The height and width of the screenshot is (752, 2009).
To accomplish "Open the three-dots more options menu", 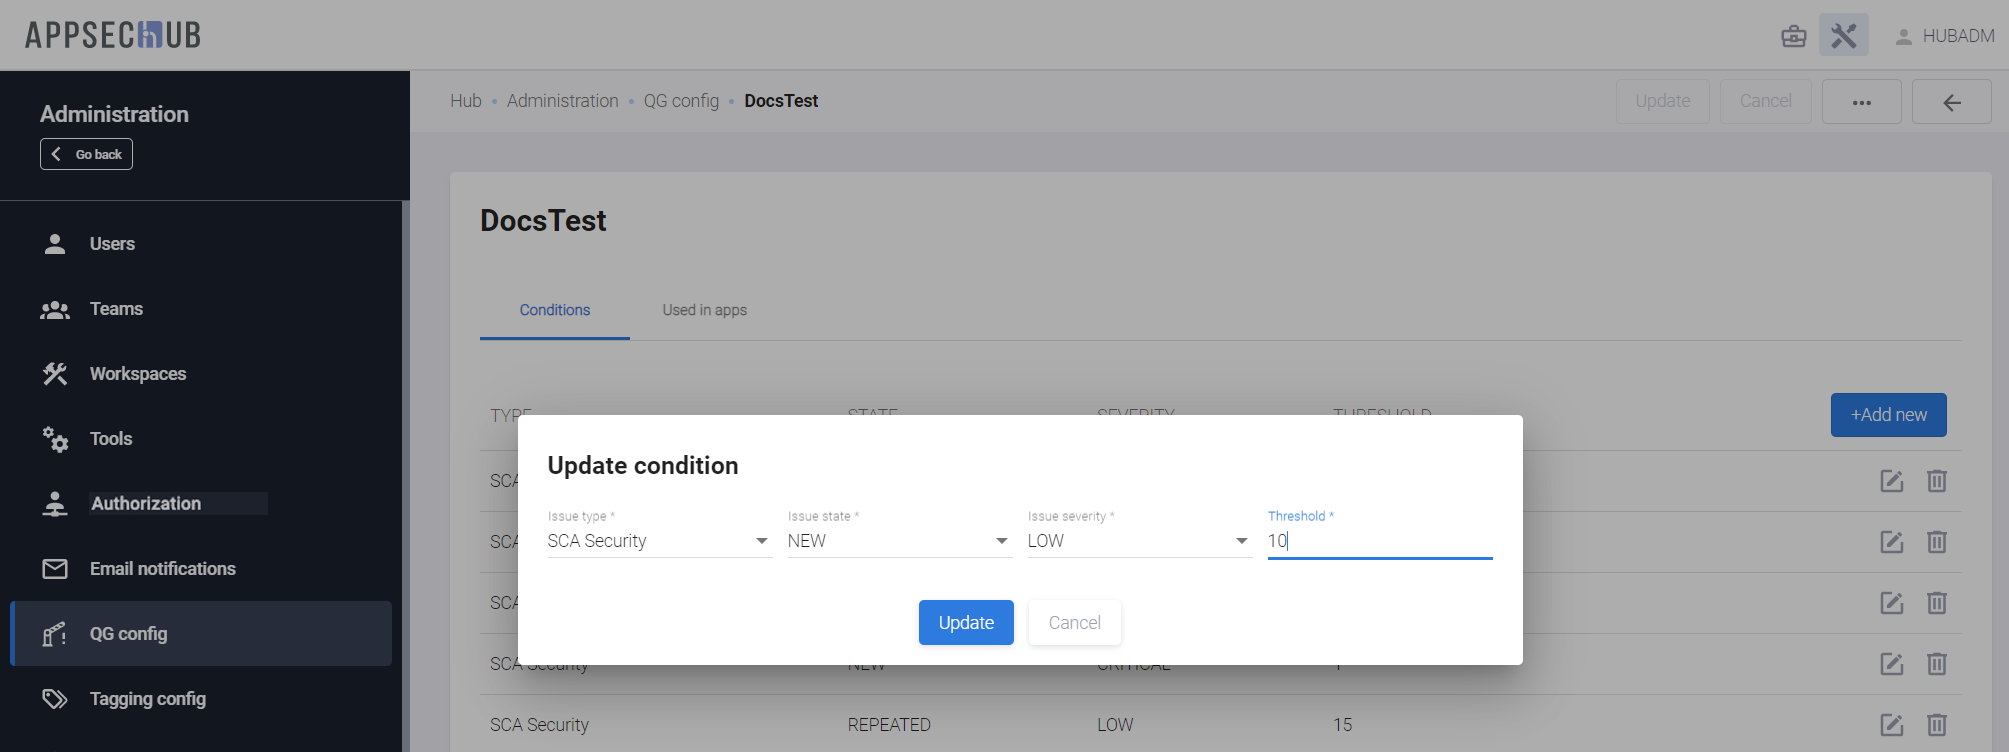I will (1861, 102).
